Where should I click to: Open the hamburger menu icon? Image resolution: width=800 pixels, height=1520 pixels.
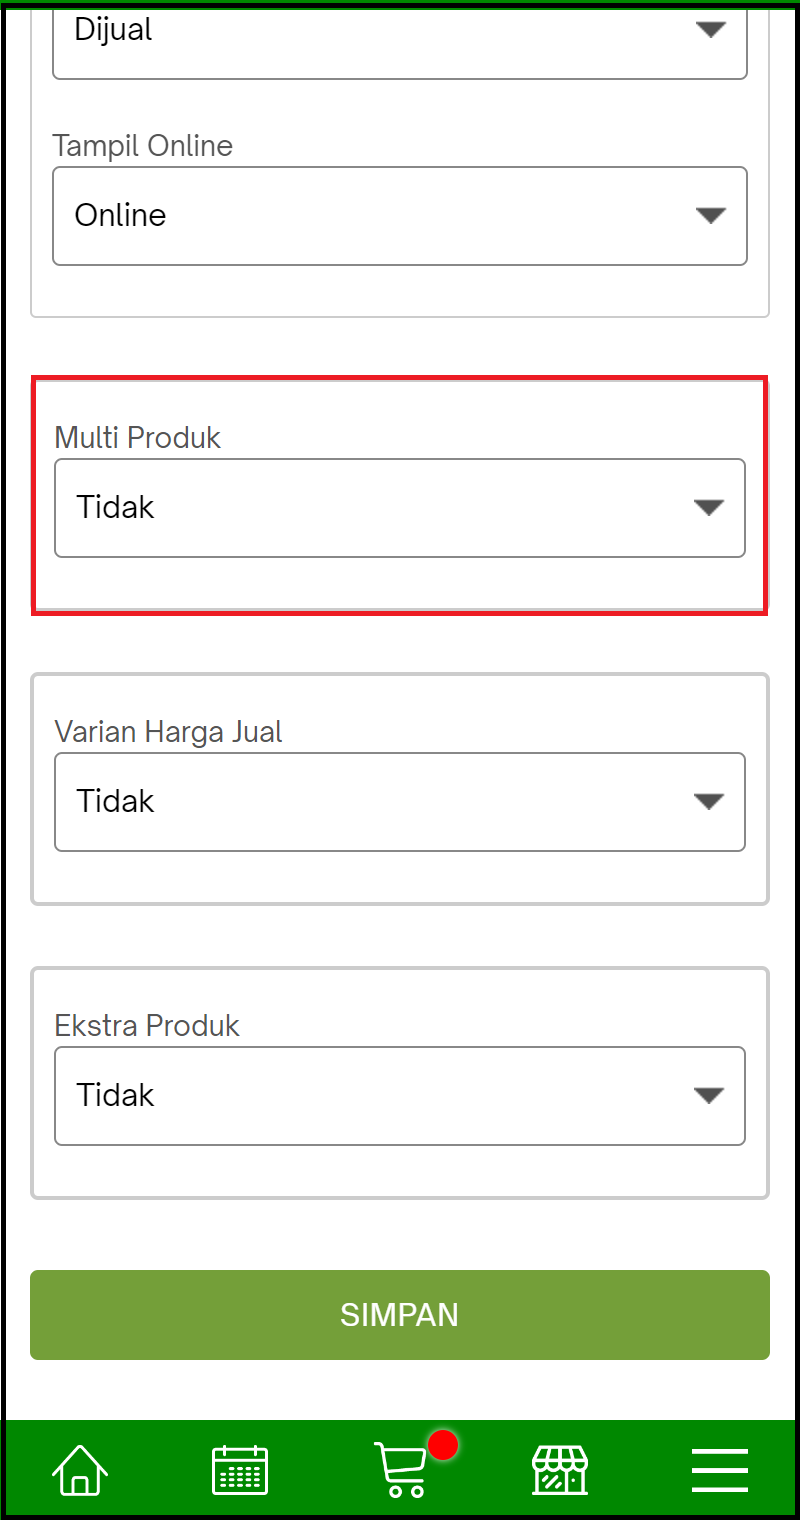(719, 1469)
